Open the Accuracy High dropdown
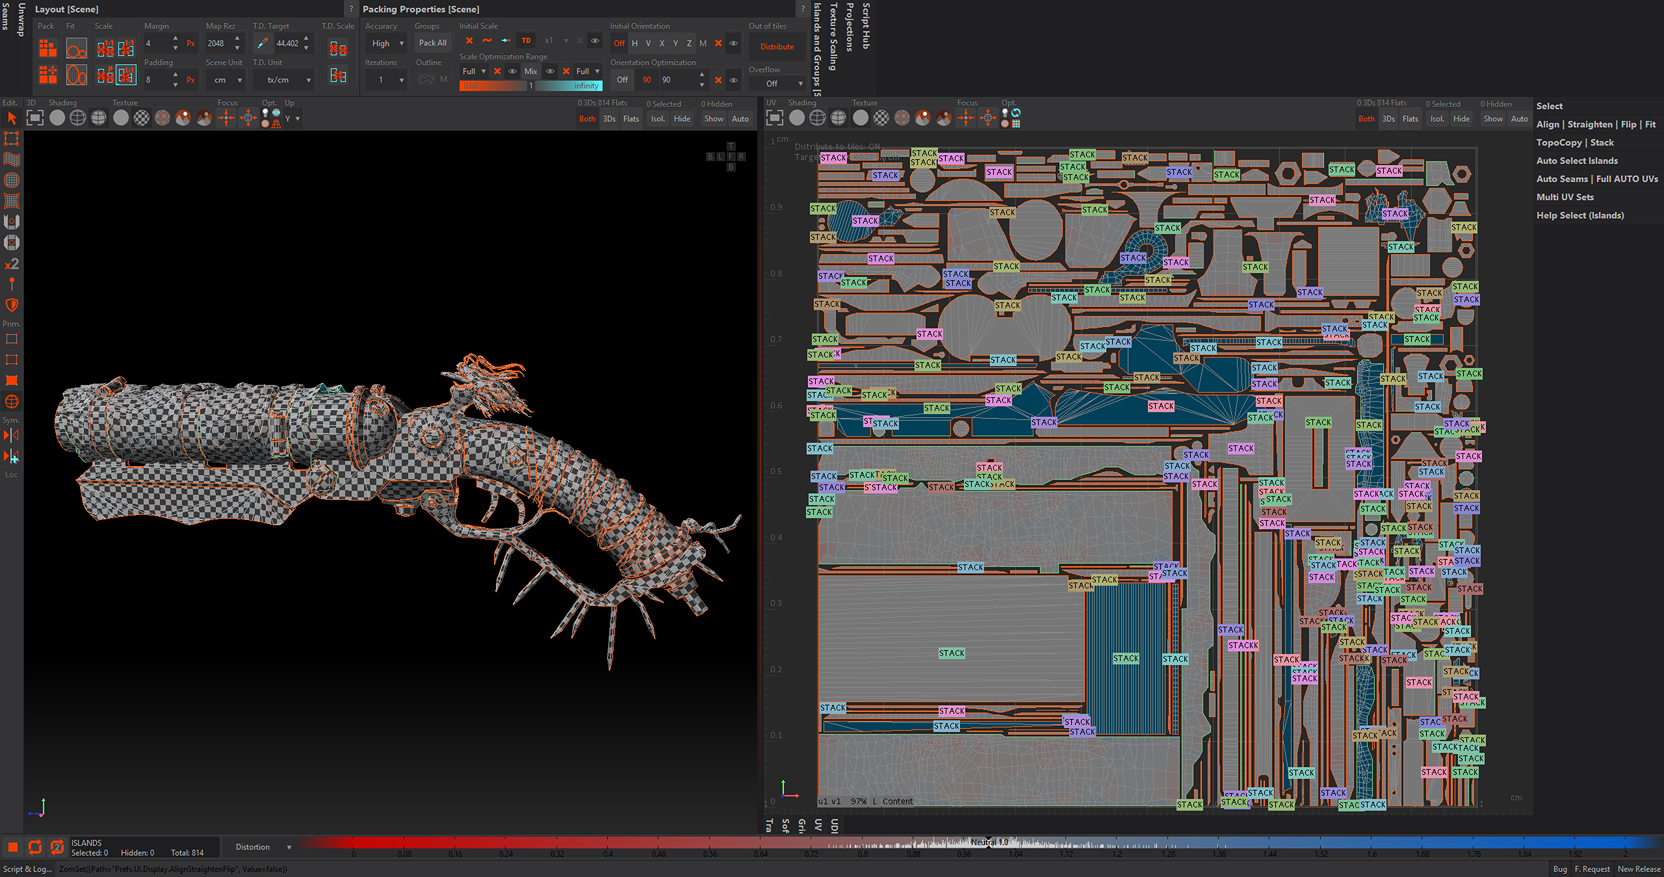This screenshot has width=1664, height=877. tap(386, 43)
